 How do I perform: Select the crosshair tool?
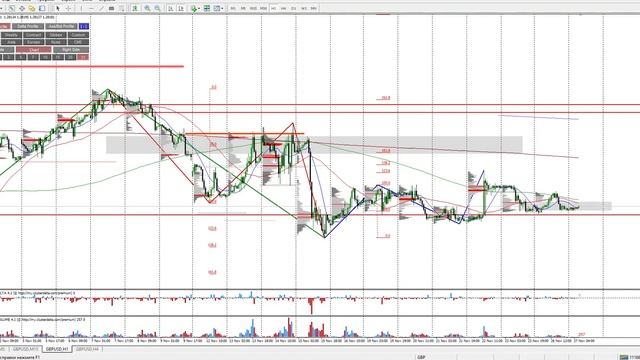pos(69,8)
